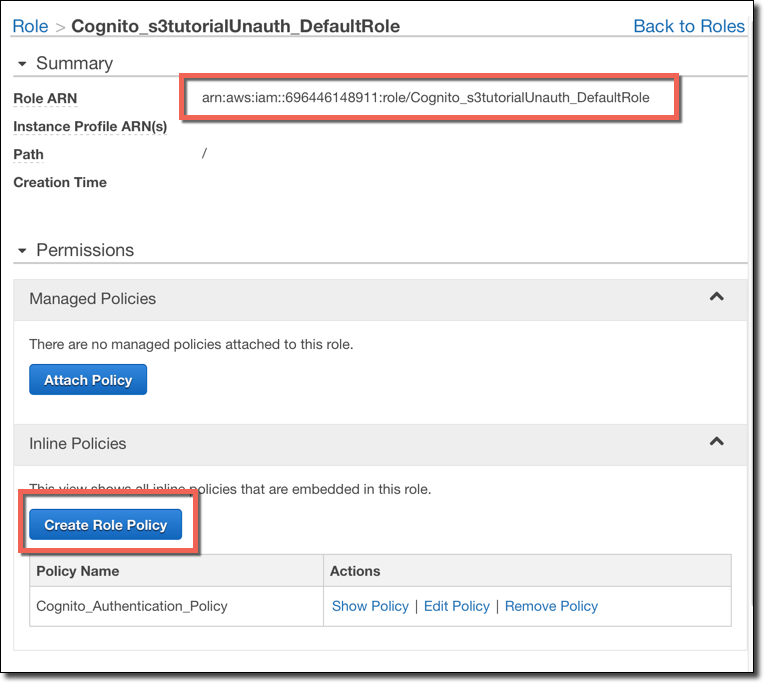Click Edit Policy for Cognito_Authentication_Policy
764x683 pixels.
[457, 606]
